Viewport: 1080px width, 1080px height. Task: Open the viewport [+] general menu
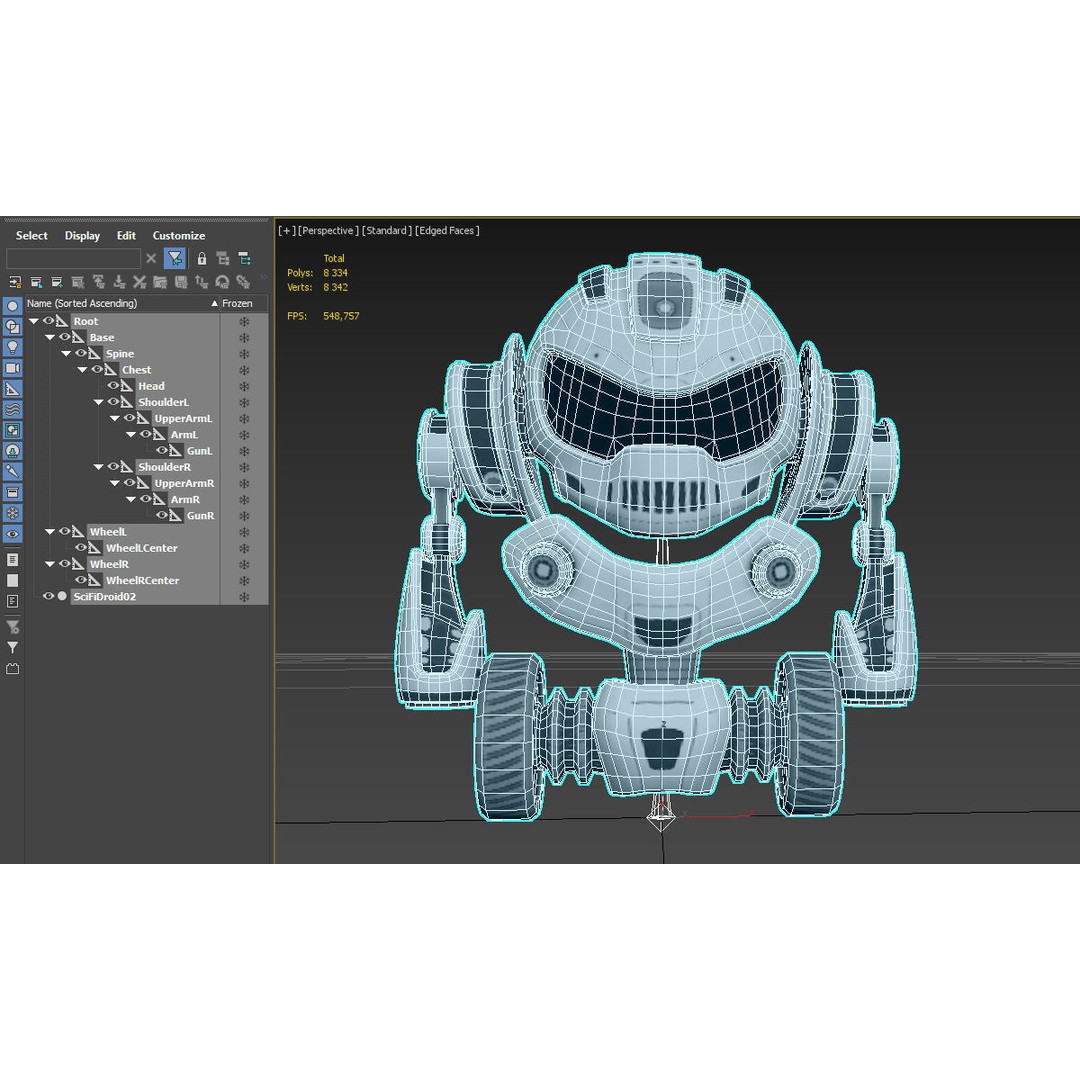286,231
